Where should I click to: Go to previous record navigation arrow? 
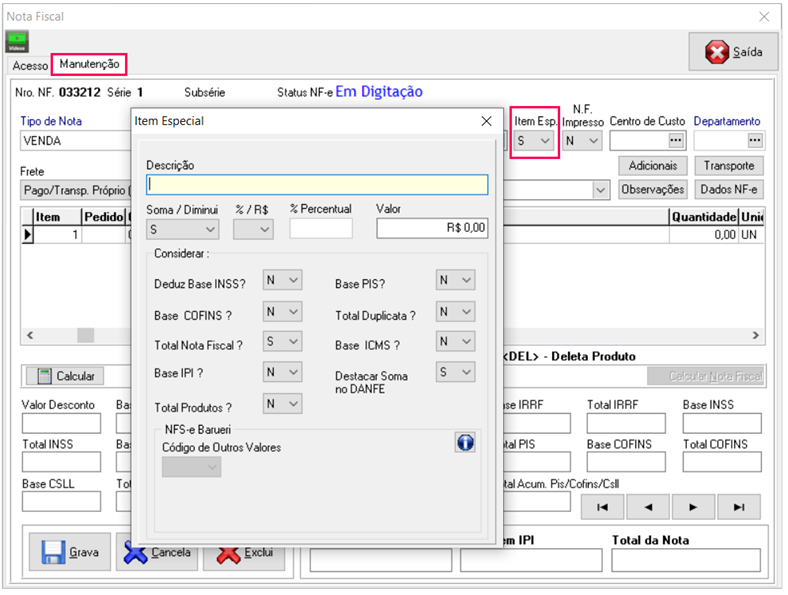pos(648,507)
